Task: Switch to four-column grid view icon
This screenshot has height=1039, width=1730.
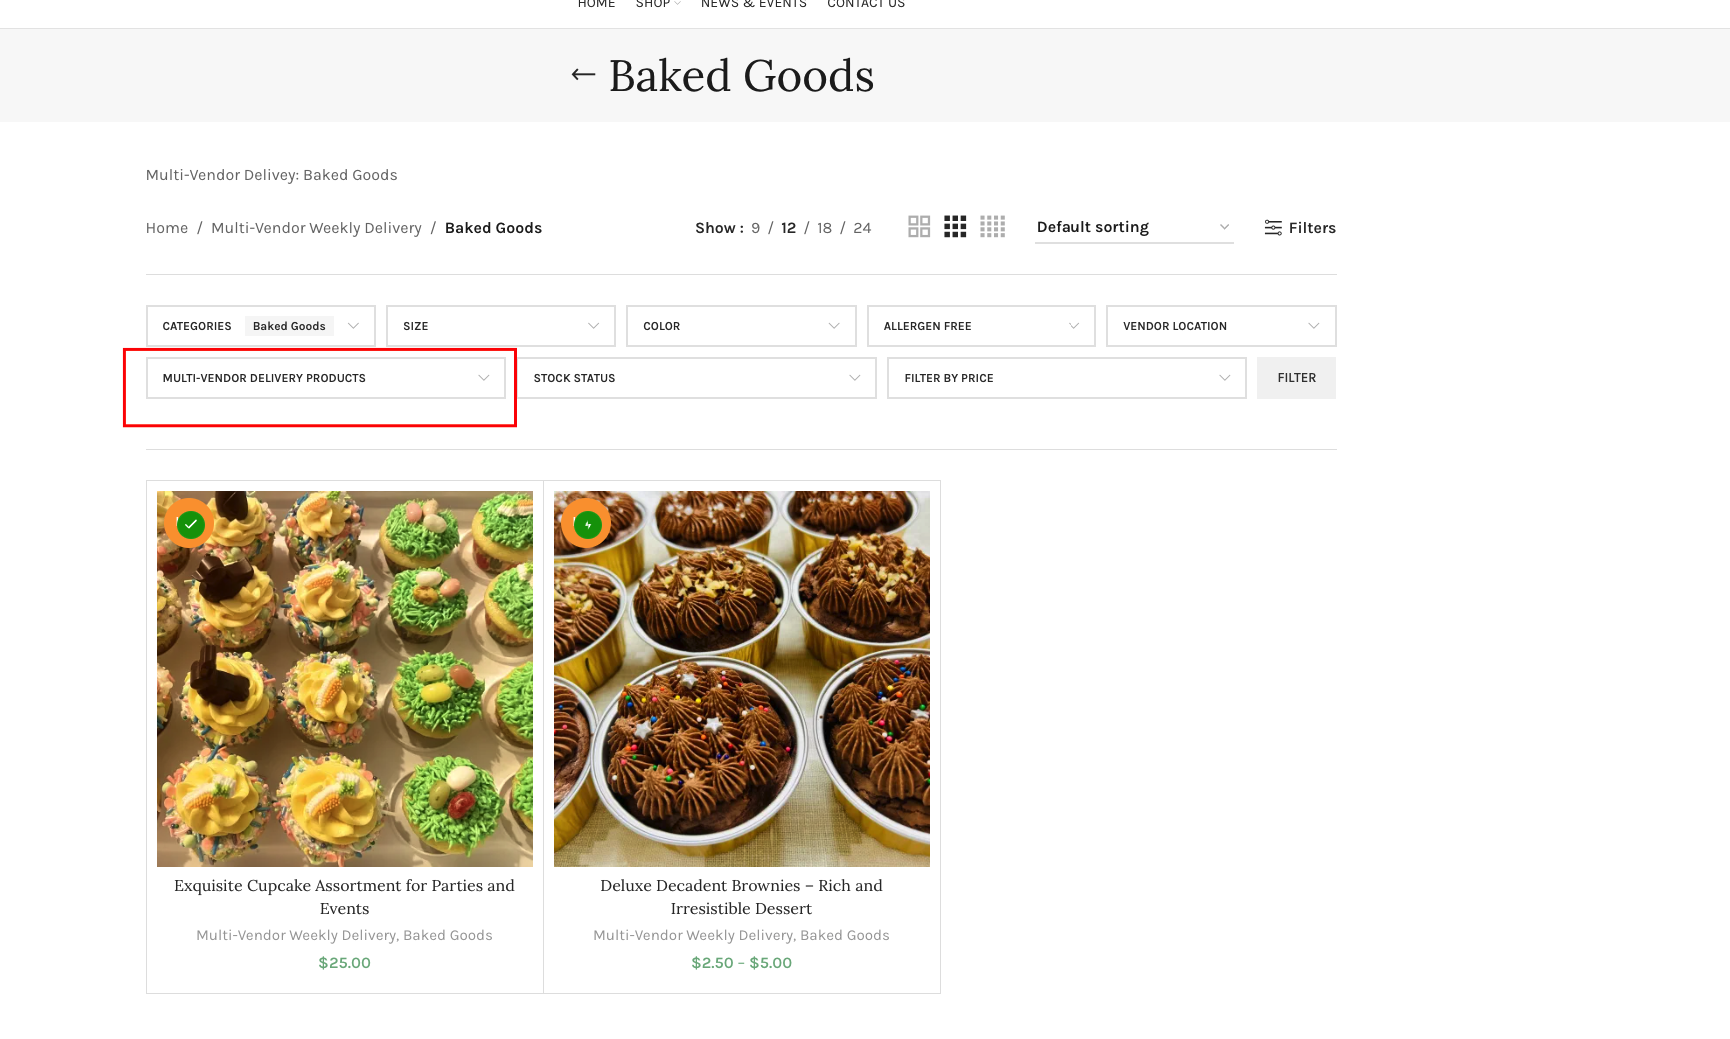Action: coord(992,227)
